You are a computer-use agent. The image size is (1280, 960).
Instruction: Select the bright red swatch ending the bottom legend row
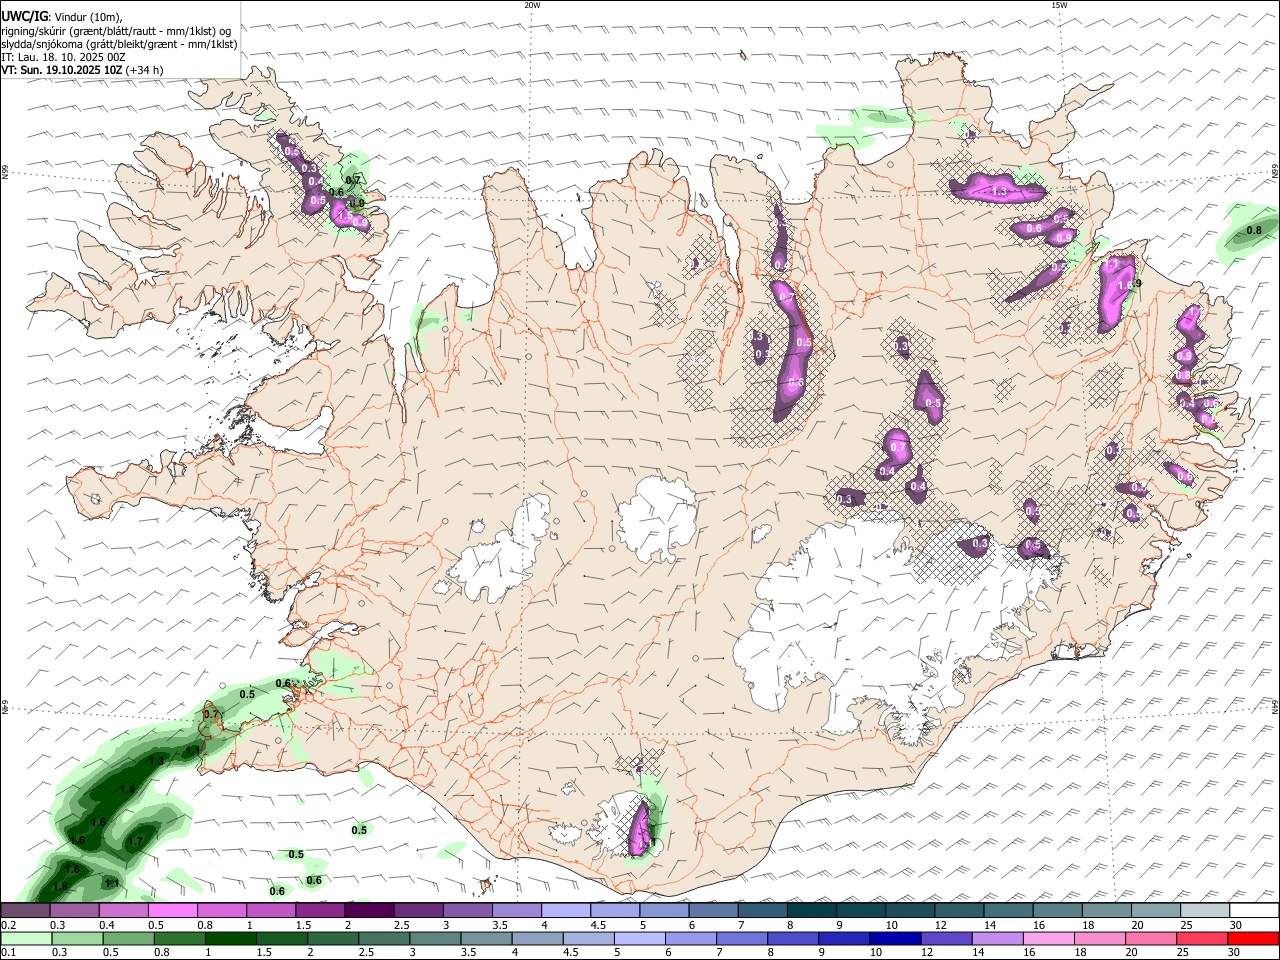pos(1254,939)
